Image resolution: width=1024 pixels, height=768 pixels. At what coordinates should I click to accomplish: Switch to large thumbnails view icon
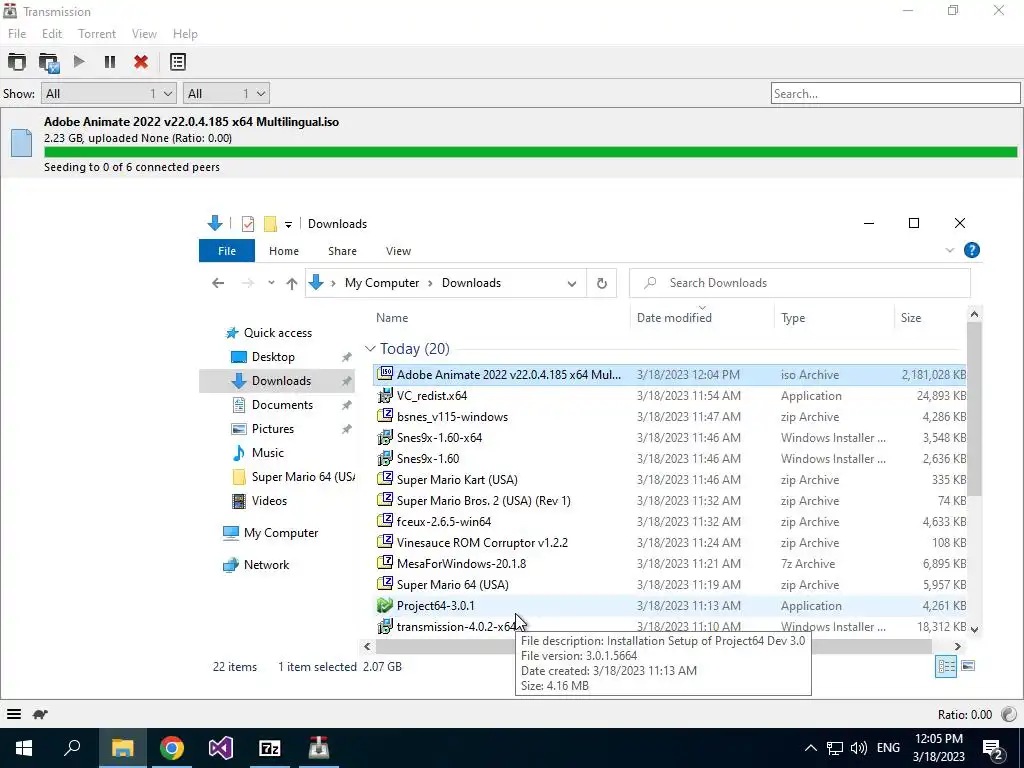pyautogui.click(x=968, y=666)
